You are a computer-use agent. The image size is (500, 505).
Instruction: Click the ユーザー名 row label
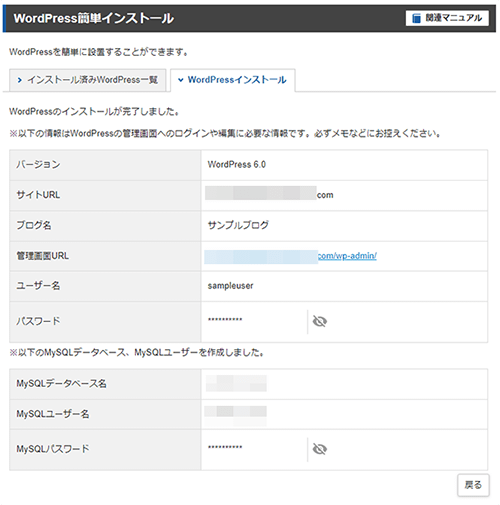click(38, 286)
